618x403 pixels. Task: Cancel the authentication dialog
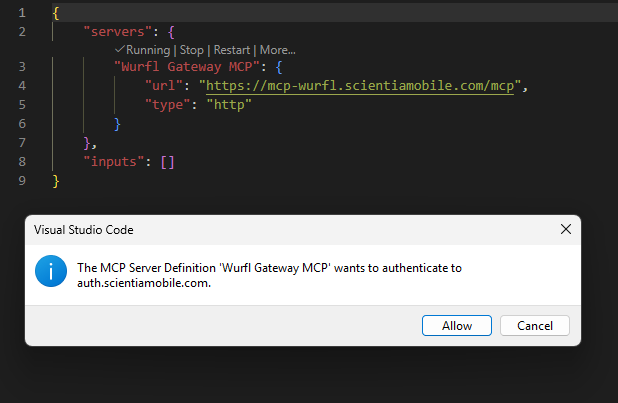point(535,326)
